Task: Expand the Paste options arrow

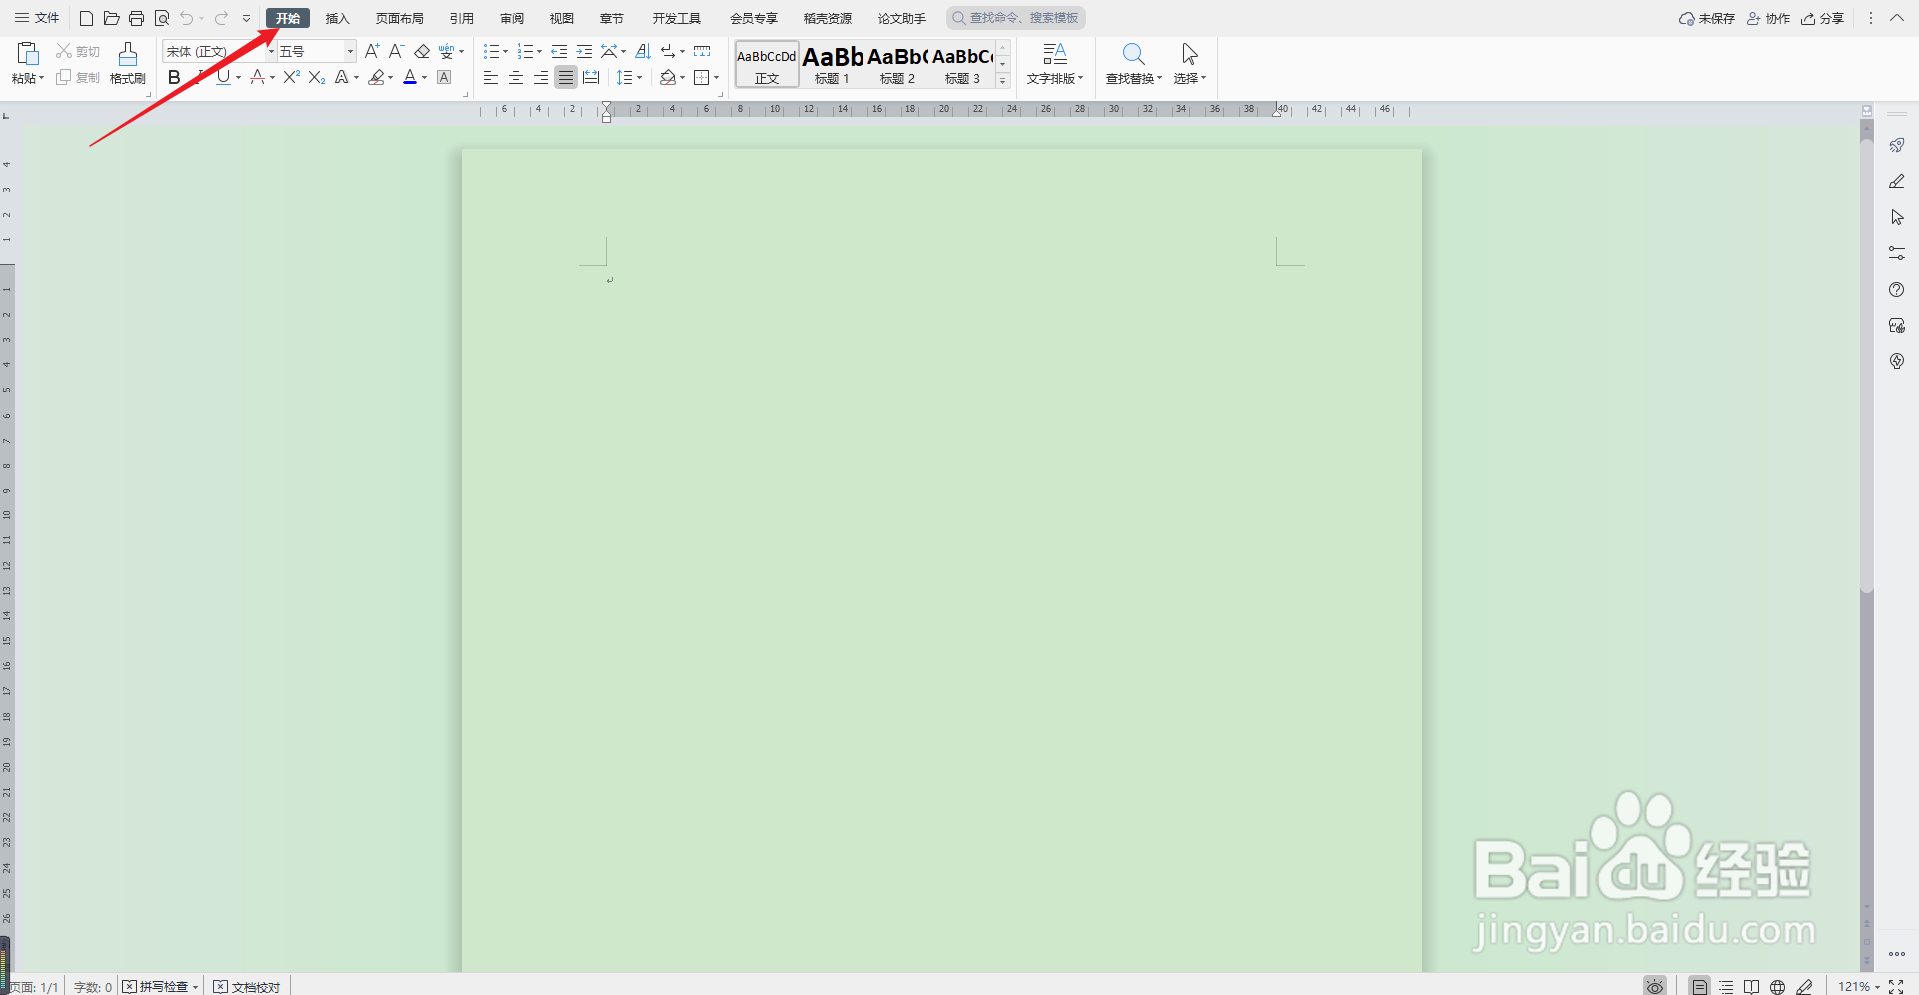Action: tap(42, 78)
